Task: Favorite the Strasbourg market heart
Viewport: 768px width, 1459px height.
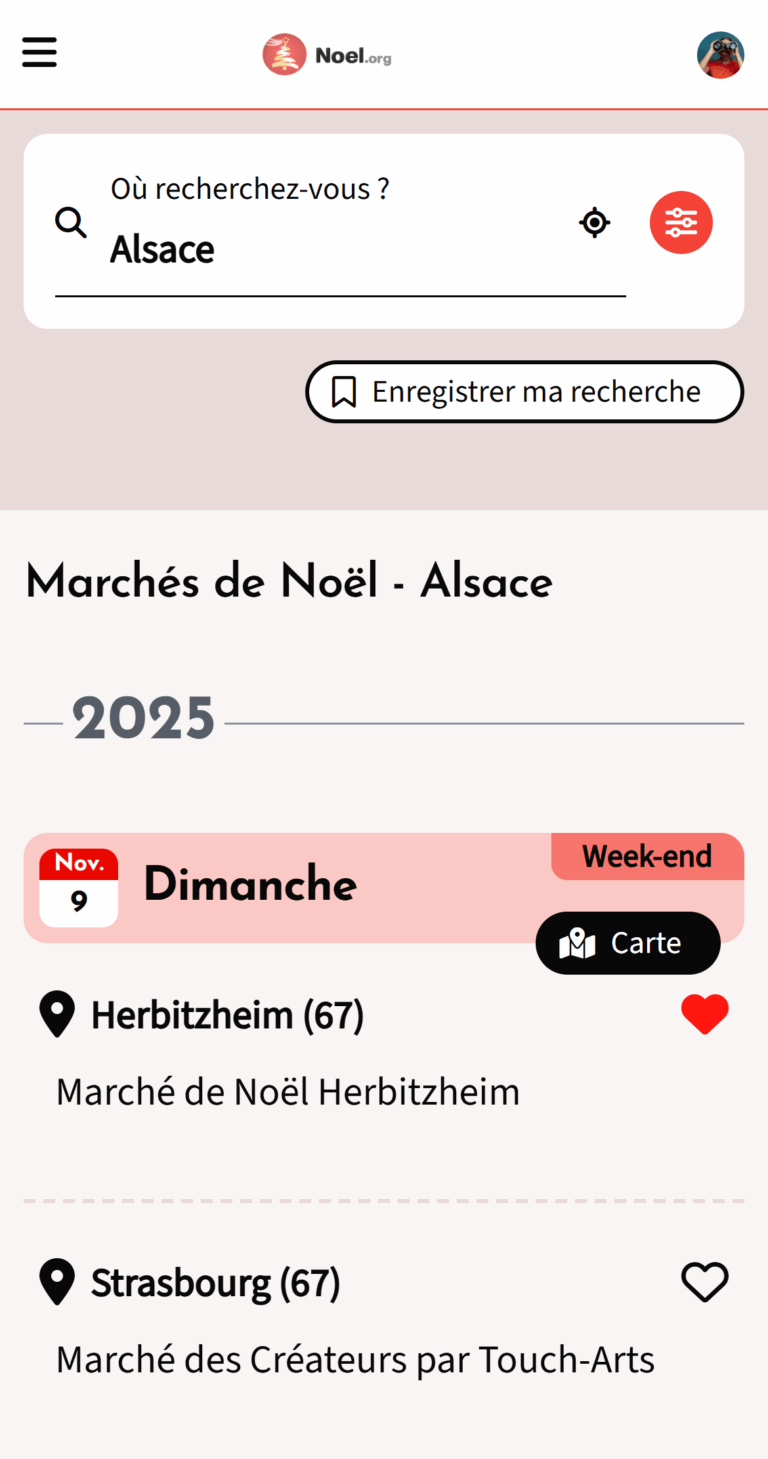Action: 705,1282
